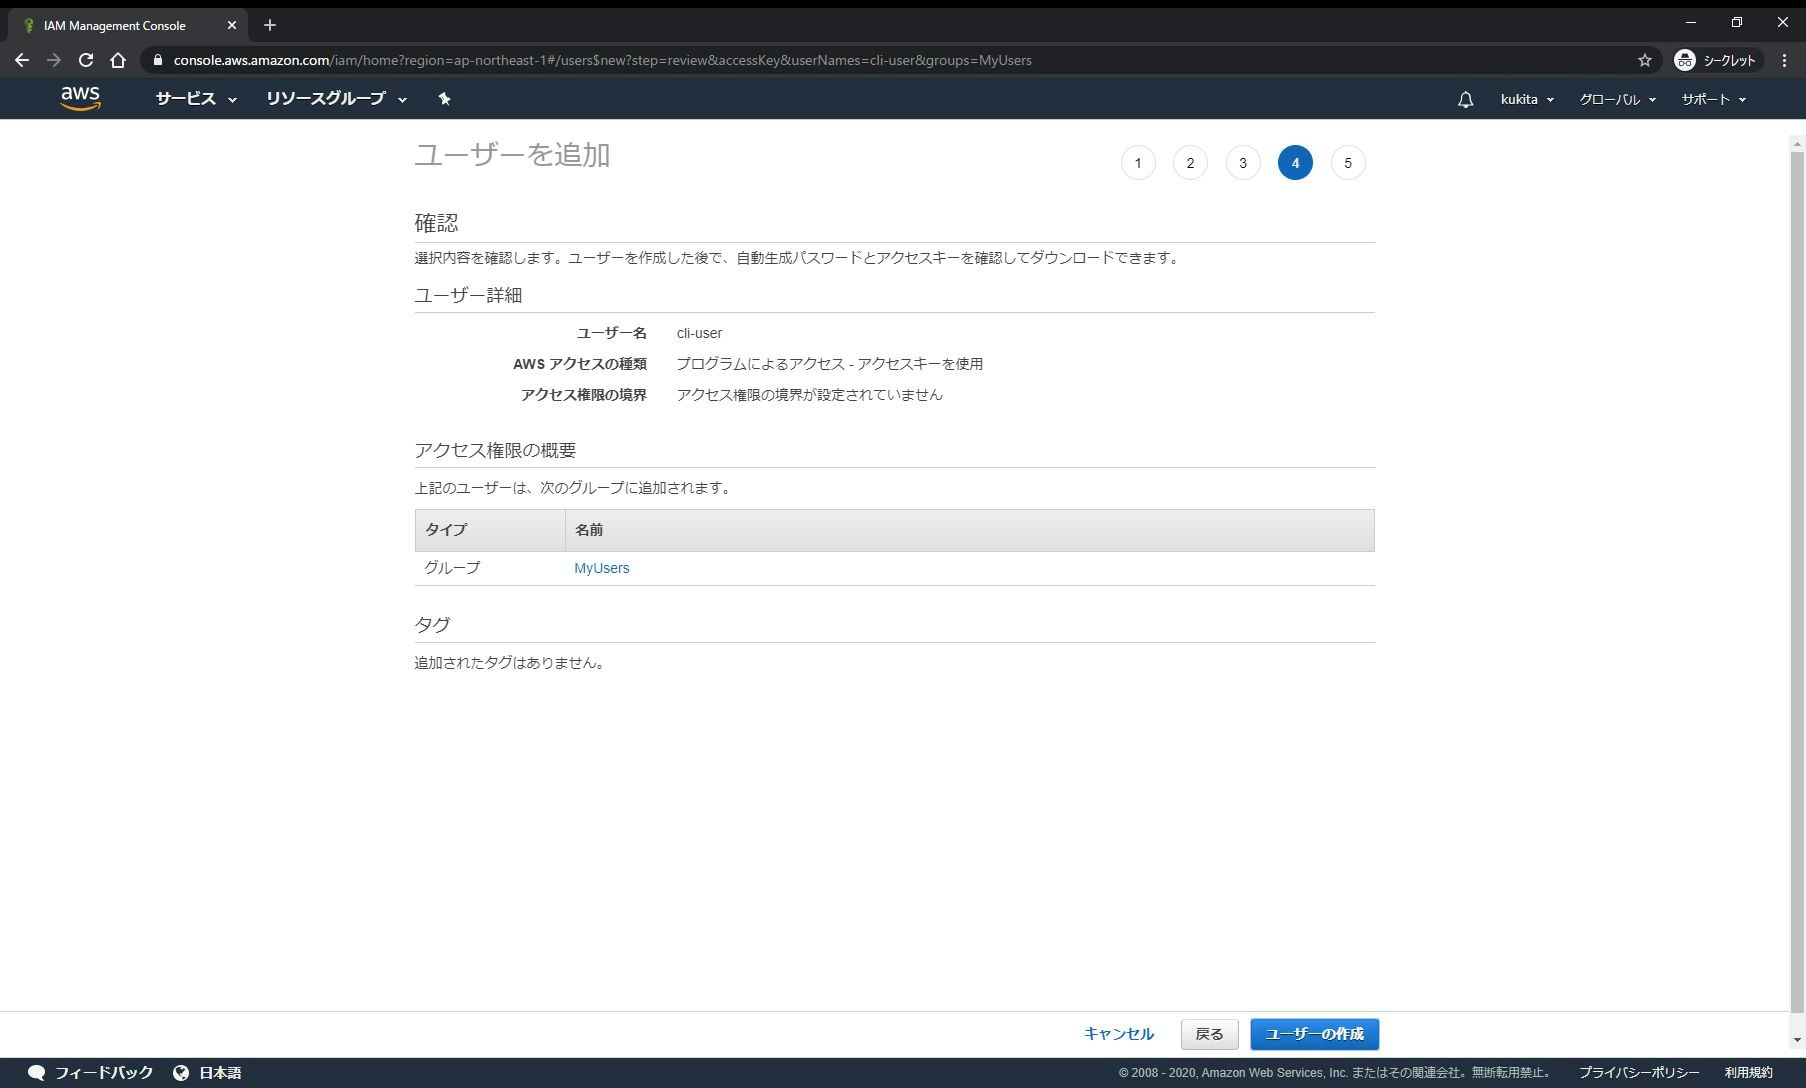Go to wizard step 1
The height and width of the screenshot is (1088, 1806).
click(1138, 163)
